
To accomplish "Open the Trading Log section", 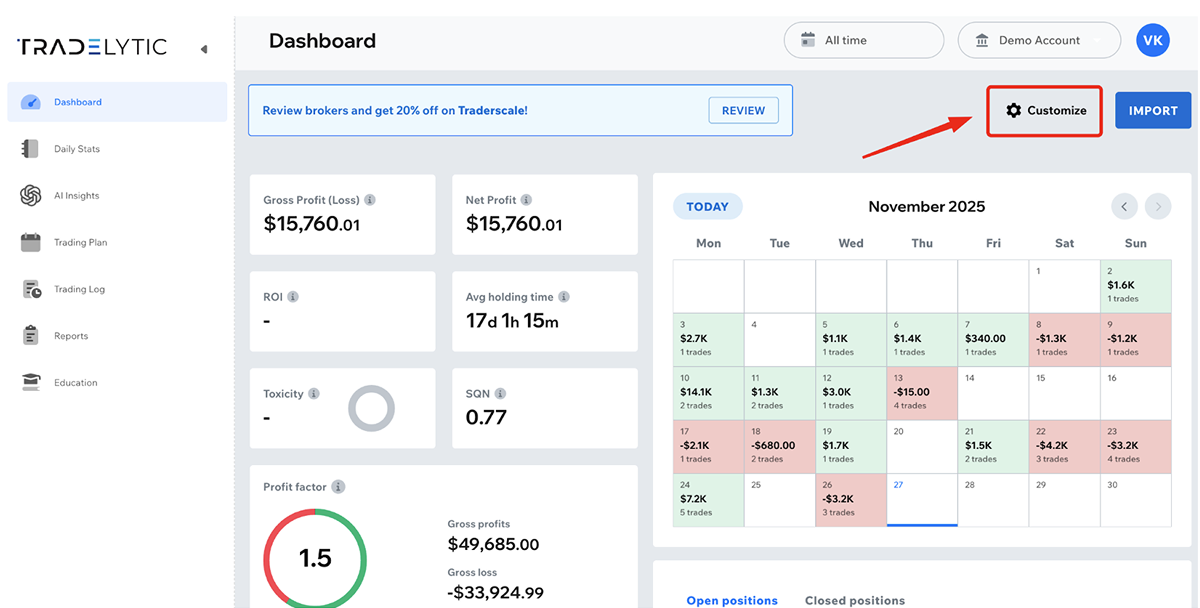I will [31, 288].
